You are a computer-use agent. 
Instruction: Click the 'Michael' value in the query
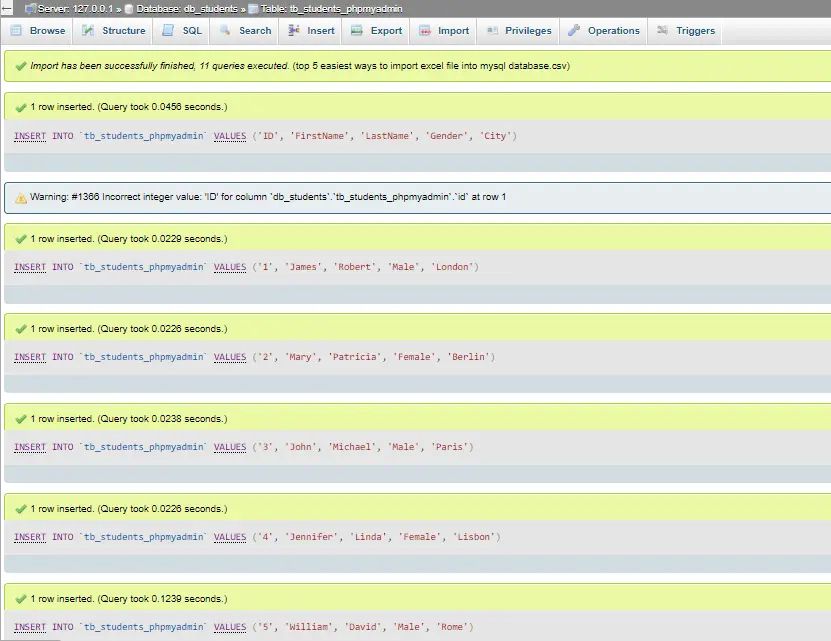click(x=352, y=447)
